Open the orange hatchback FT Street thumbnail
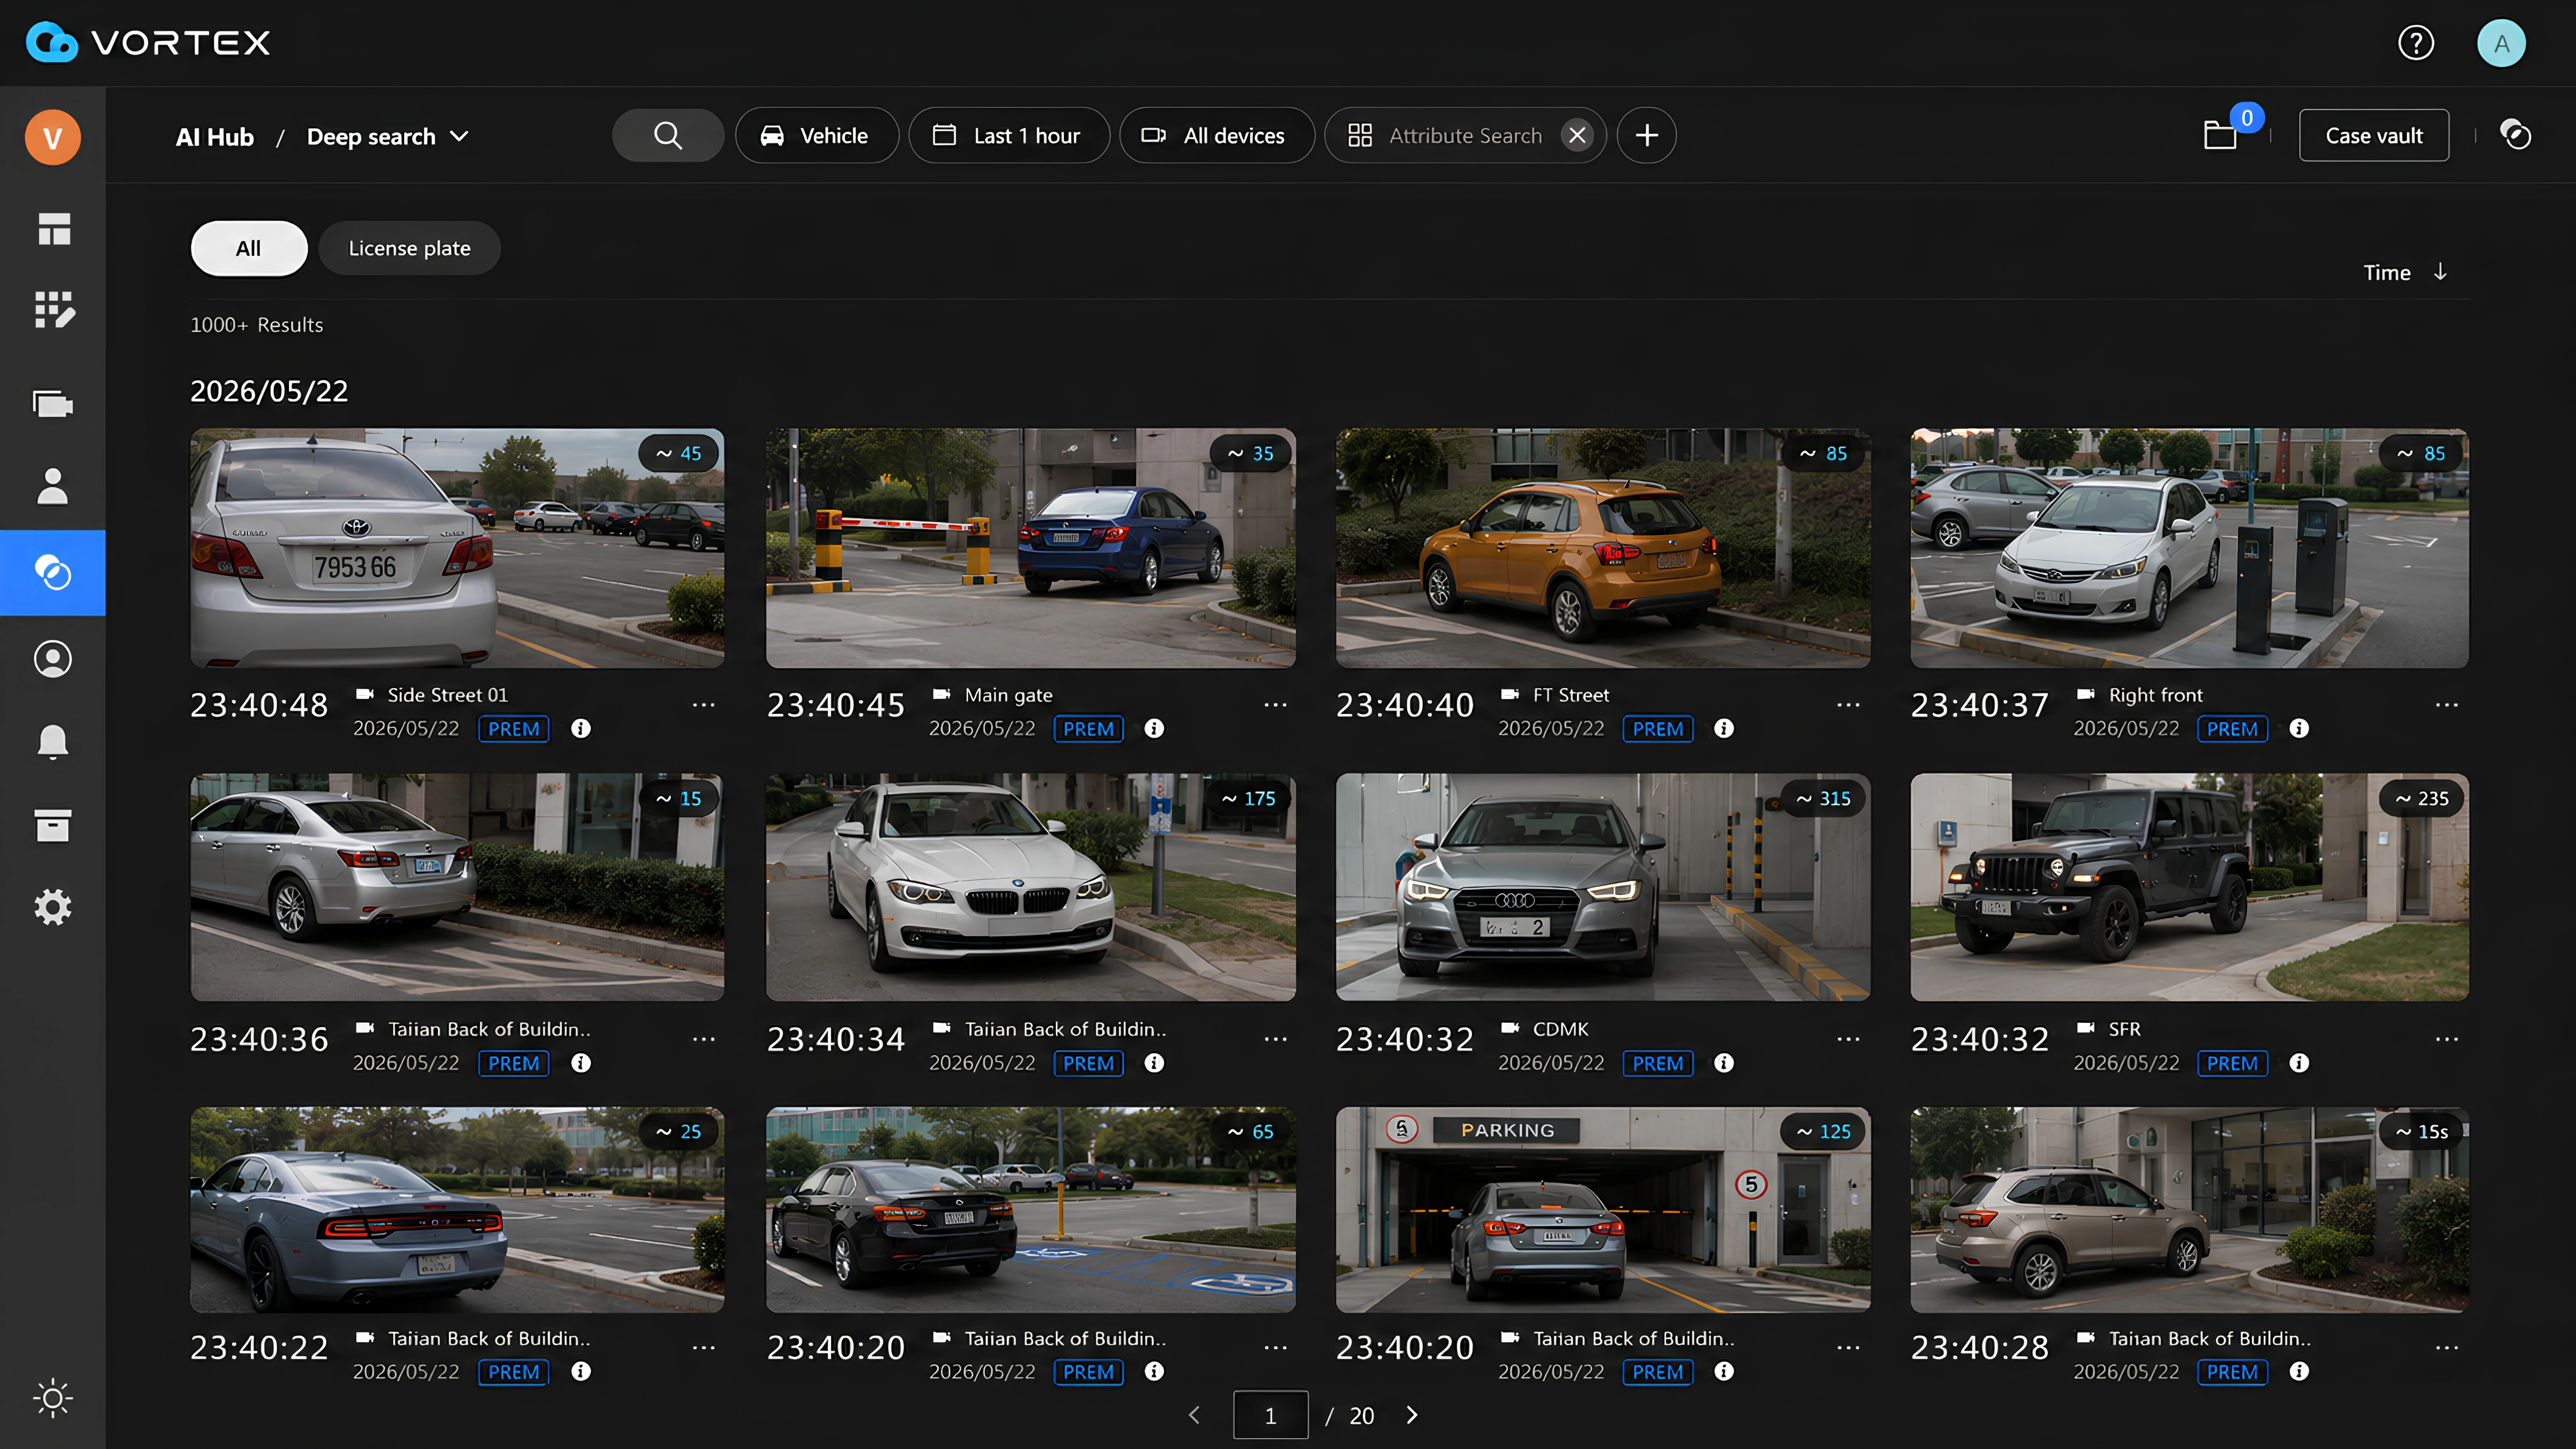Viewport: 2576px width, 1449px height. (1603, 548)
